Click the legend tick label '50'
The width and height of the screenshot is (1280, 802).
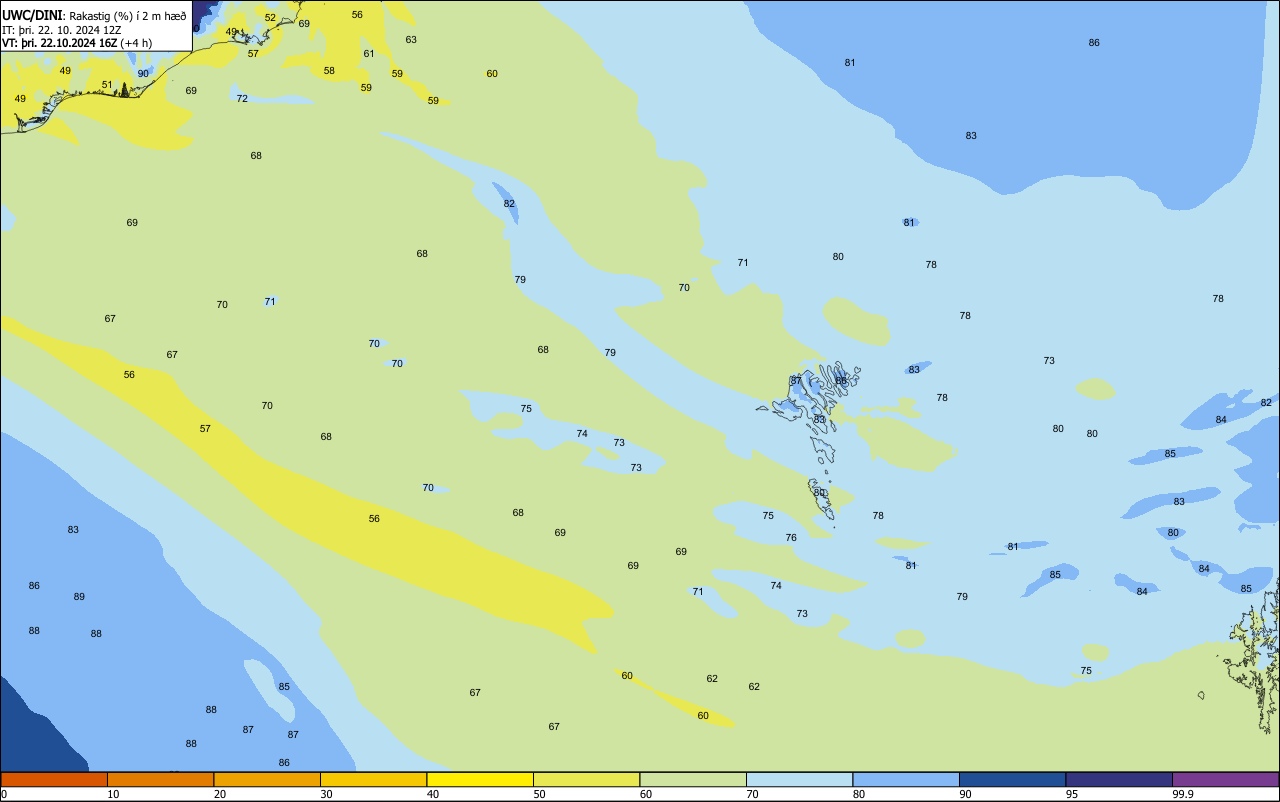[x=539, y=794]
